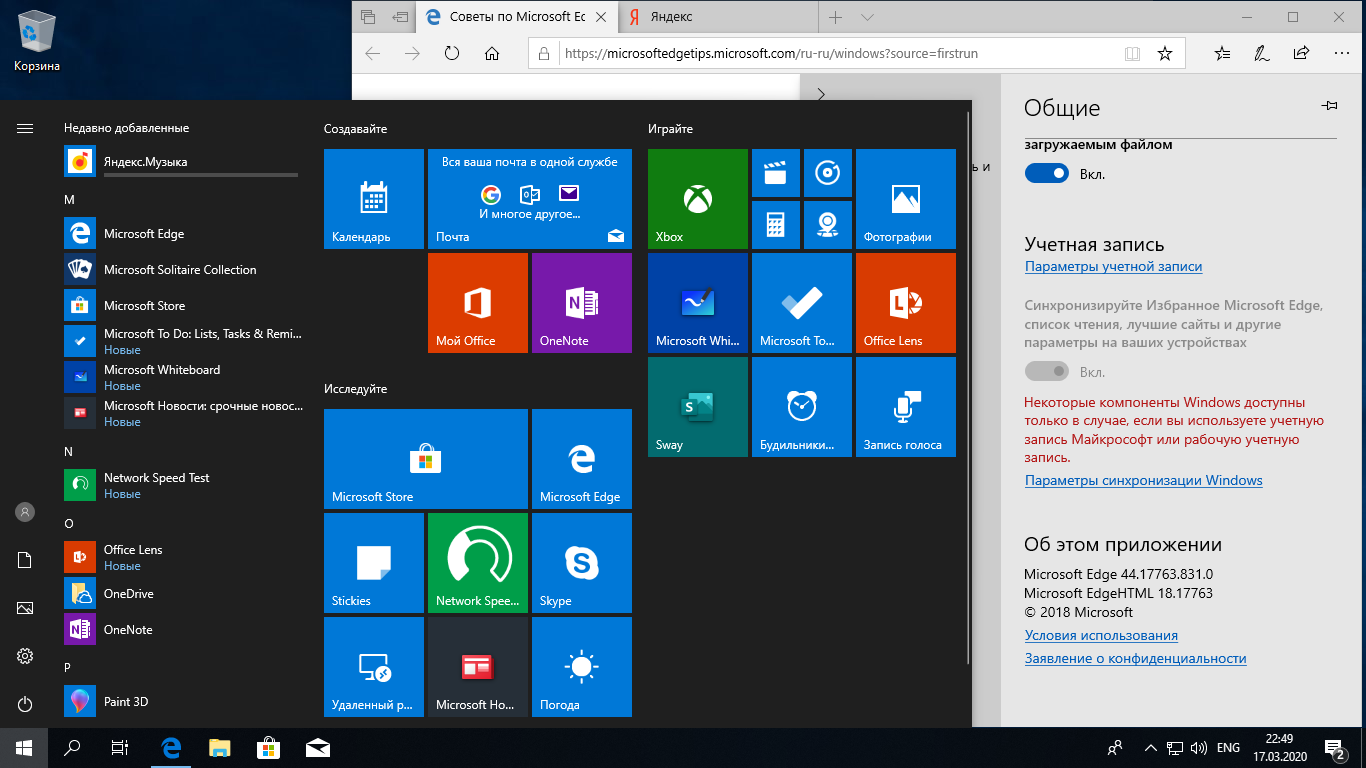Image resolution: width=1366 pixels, height=768 pixels.
Task: Open the Calendar tile
Action: click(374, 199)
